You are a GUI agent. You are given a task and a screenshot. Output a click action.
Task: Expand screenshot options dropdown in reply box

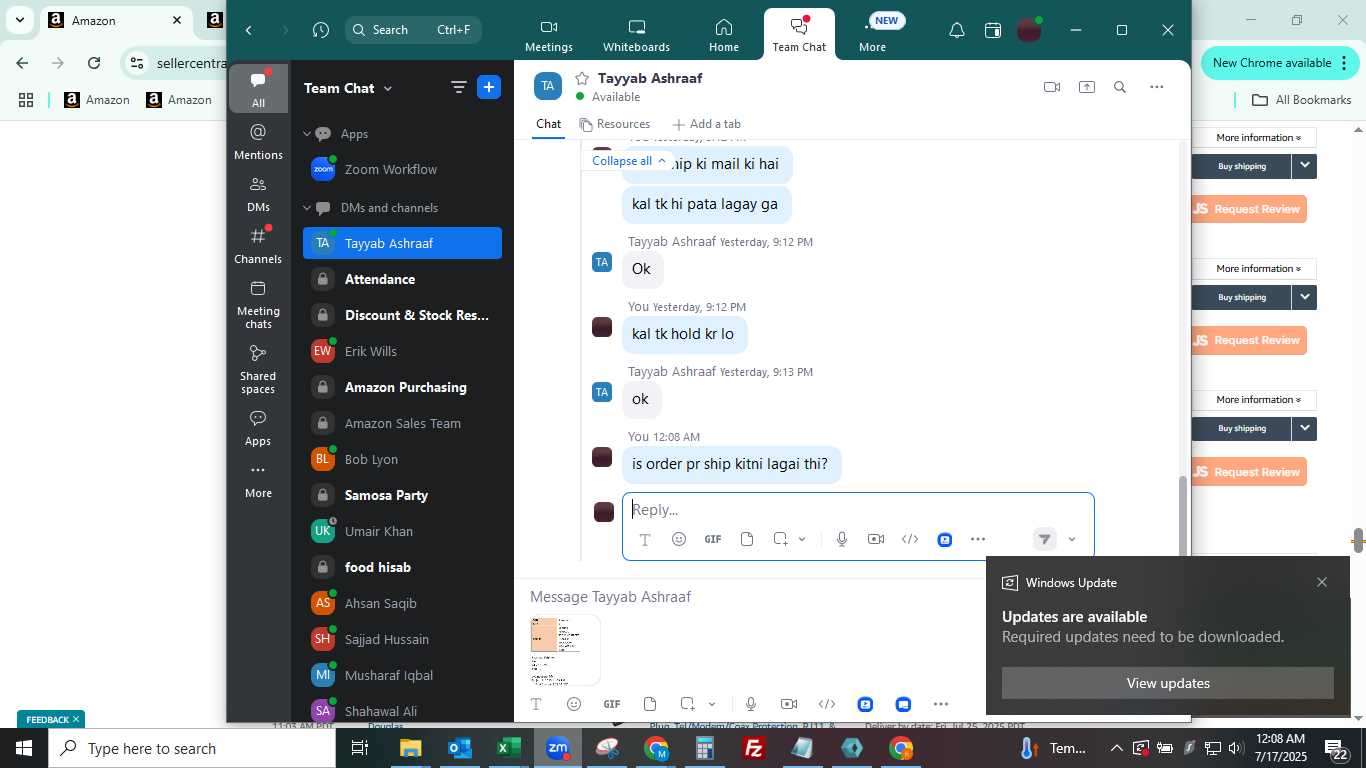[802, 540]
